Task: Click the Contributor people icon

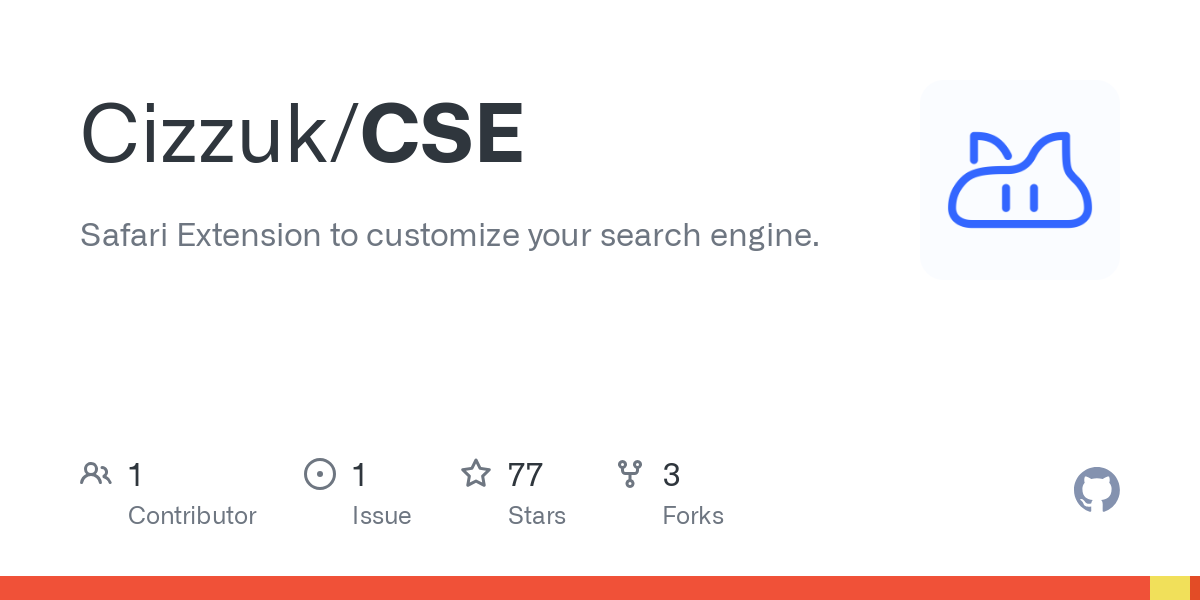Action: tap(96, 474)
